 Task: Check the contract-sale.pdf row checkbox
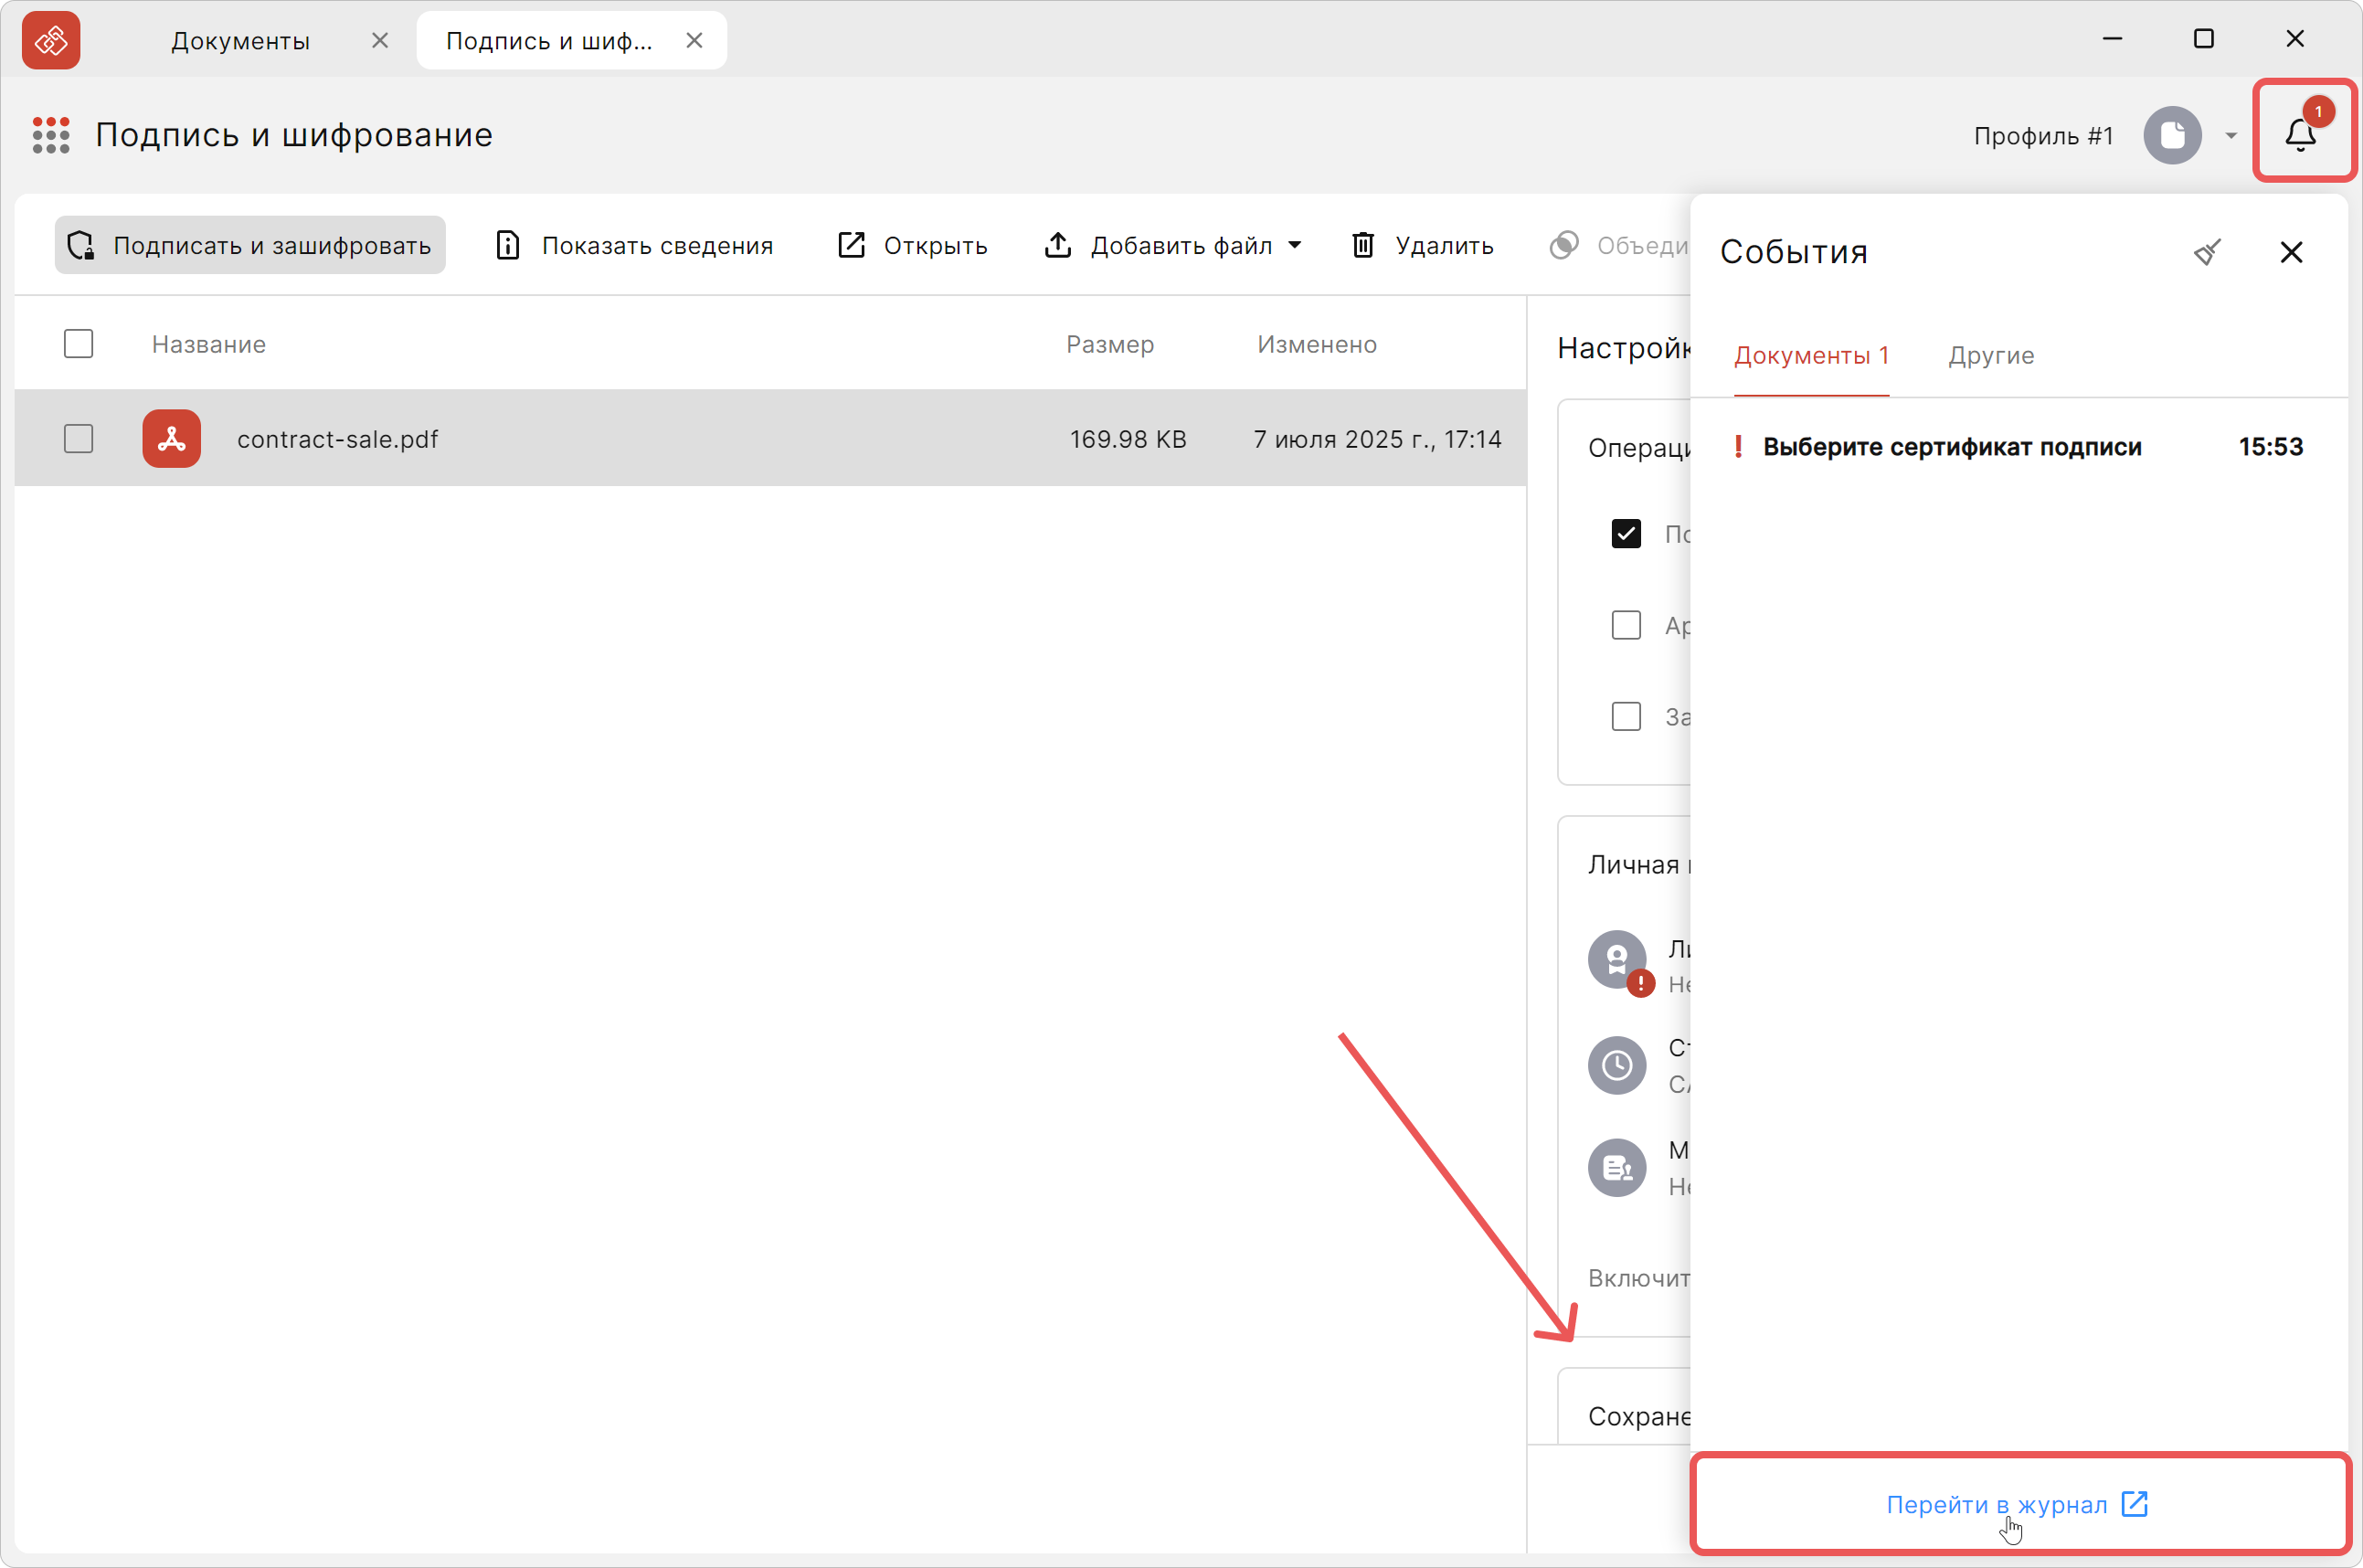78,439
